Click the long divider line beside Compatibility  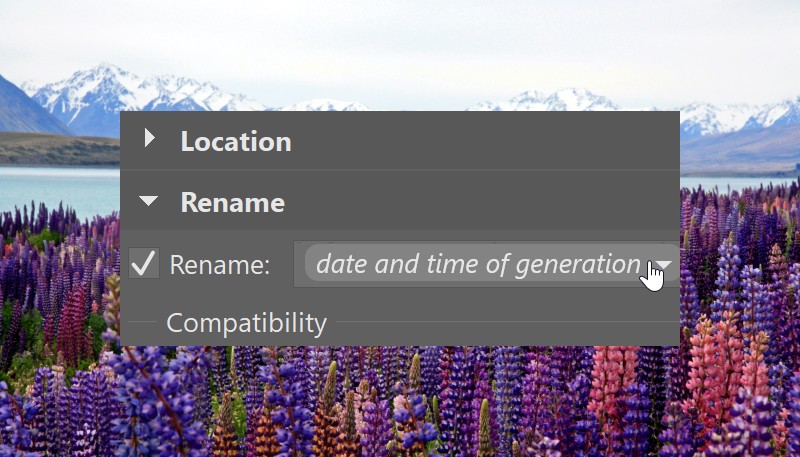tap(508, 322)
